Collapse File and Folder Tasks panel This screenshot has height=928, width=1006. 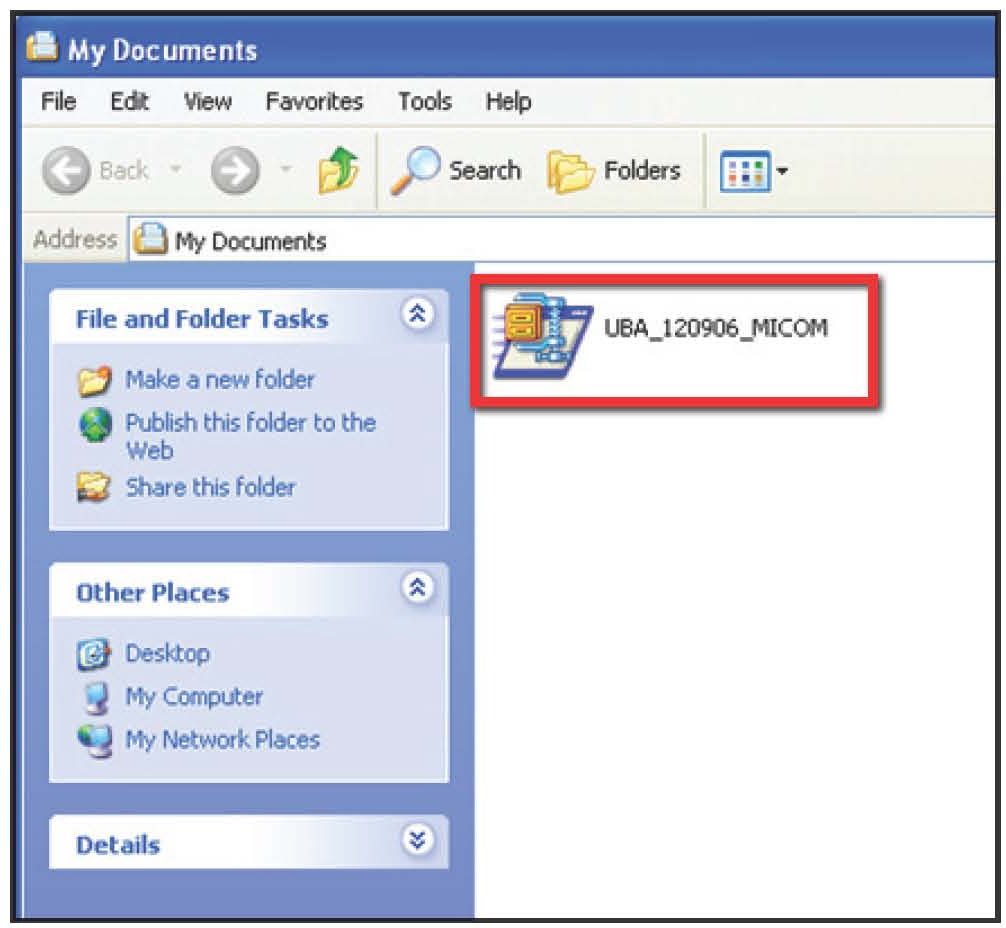tap(417, 314)
